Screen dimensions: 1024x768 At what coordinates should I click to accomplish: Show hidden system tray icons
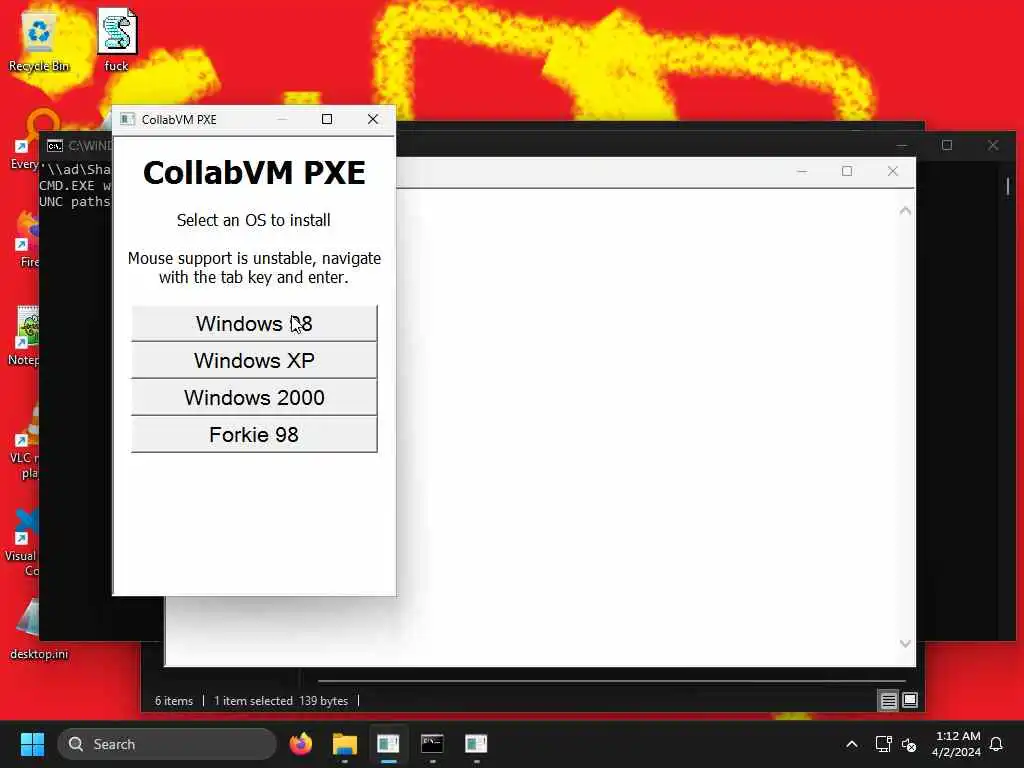852,744
